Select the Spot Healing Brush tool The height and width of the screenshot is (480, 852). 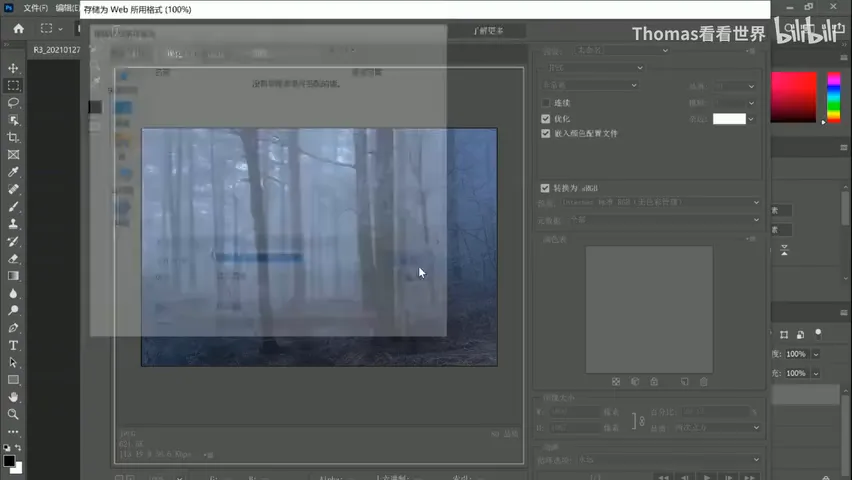[13, 189]
